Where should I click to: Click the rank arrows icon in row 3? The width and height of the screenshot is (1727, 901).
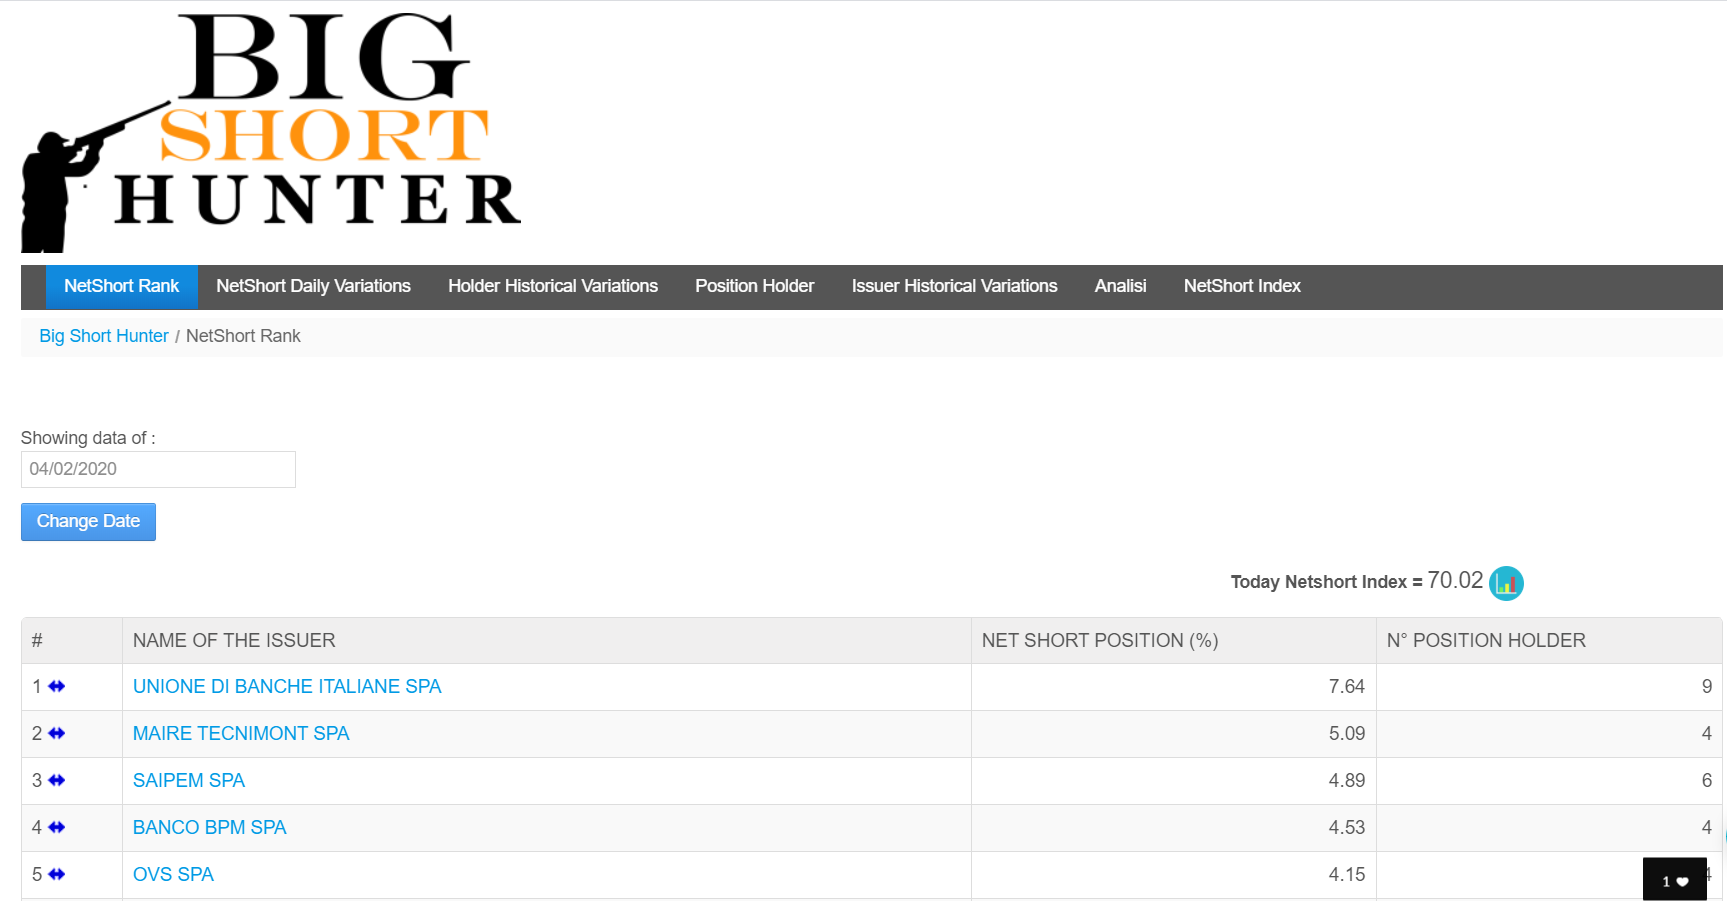pos(57,781)
